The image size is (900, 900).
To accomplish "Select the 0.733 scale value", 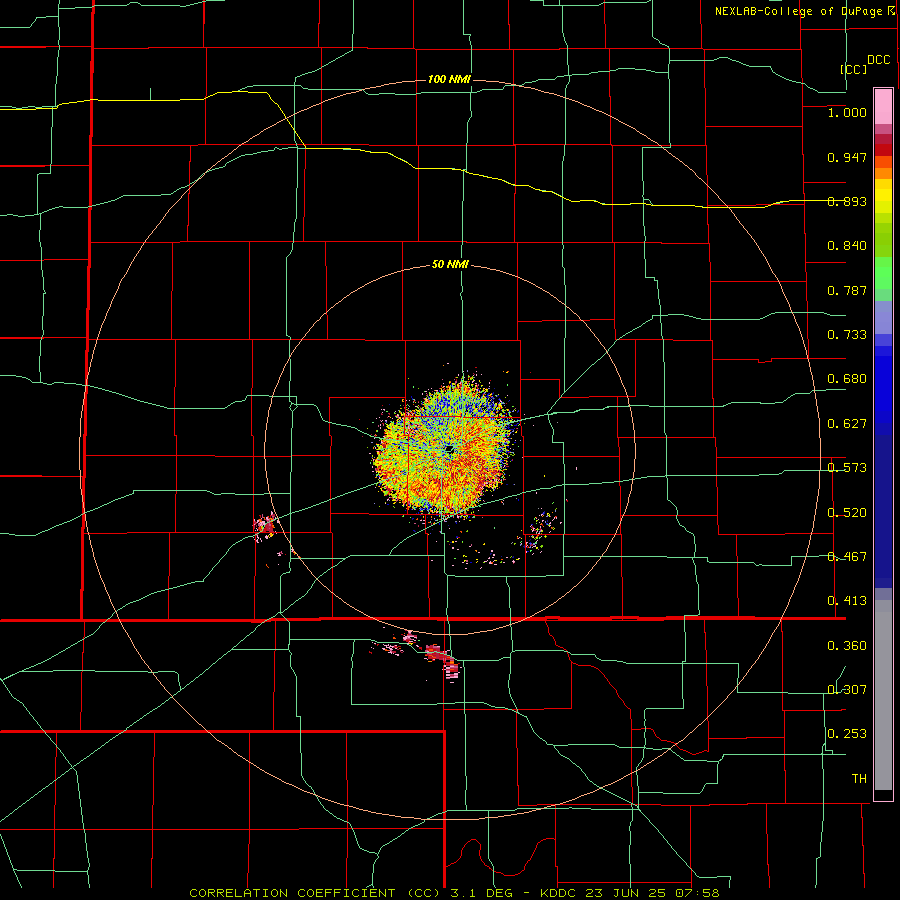I will click(847, 335).
